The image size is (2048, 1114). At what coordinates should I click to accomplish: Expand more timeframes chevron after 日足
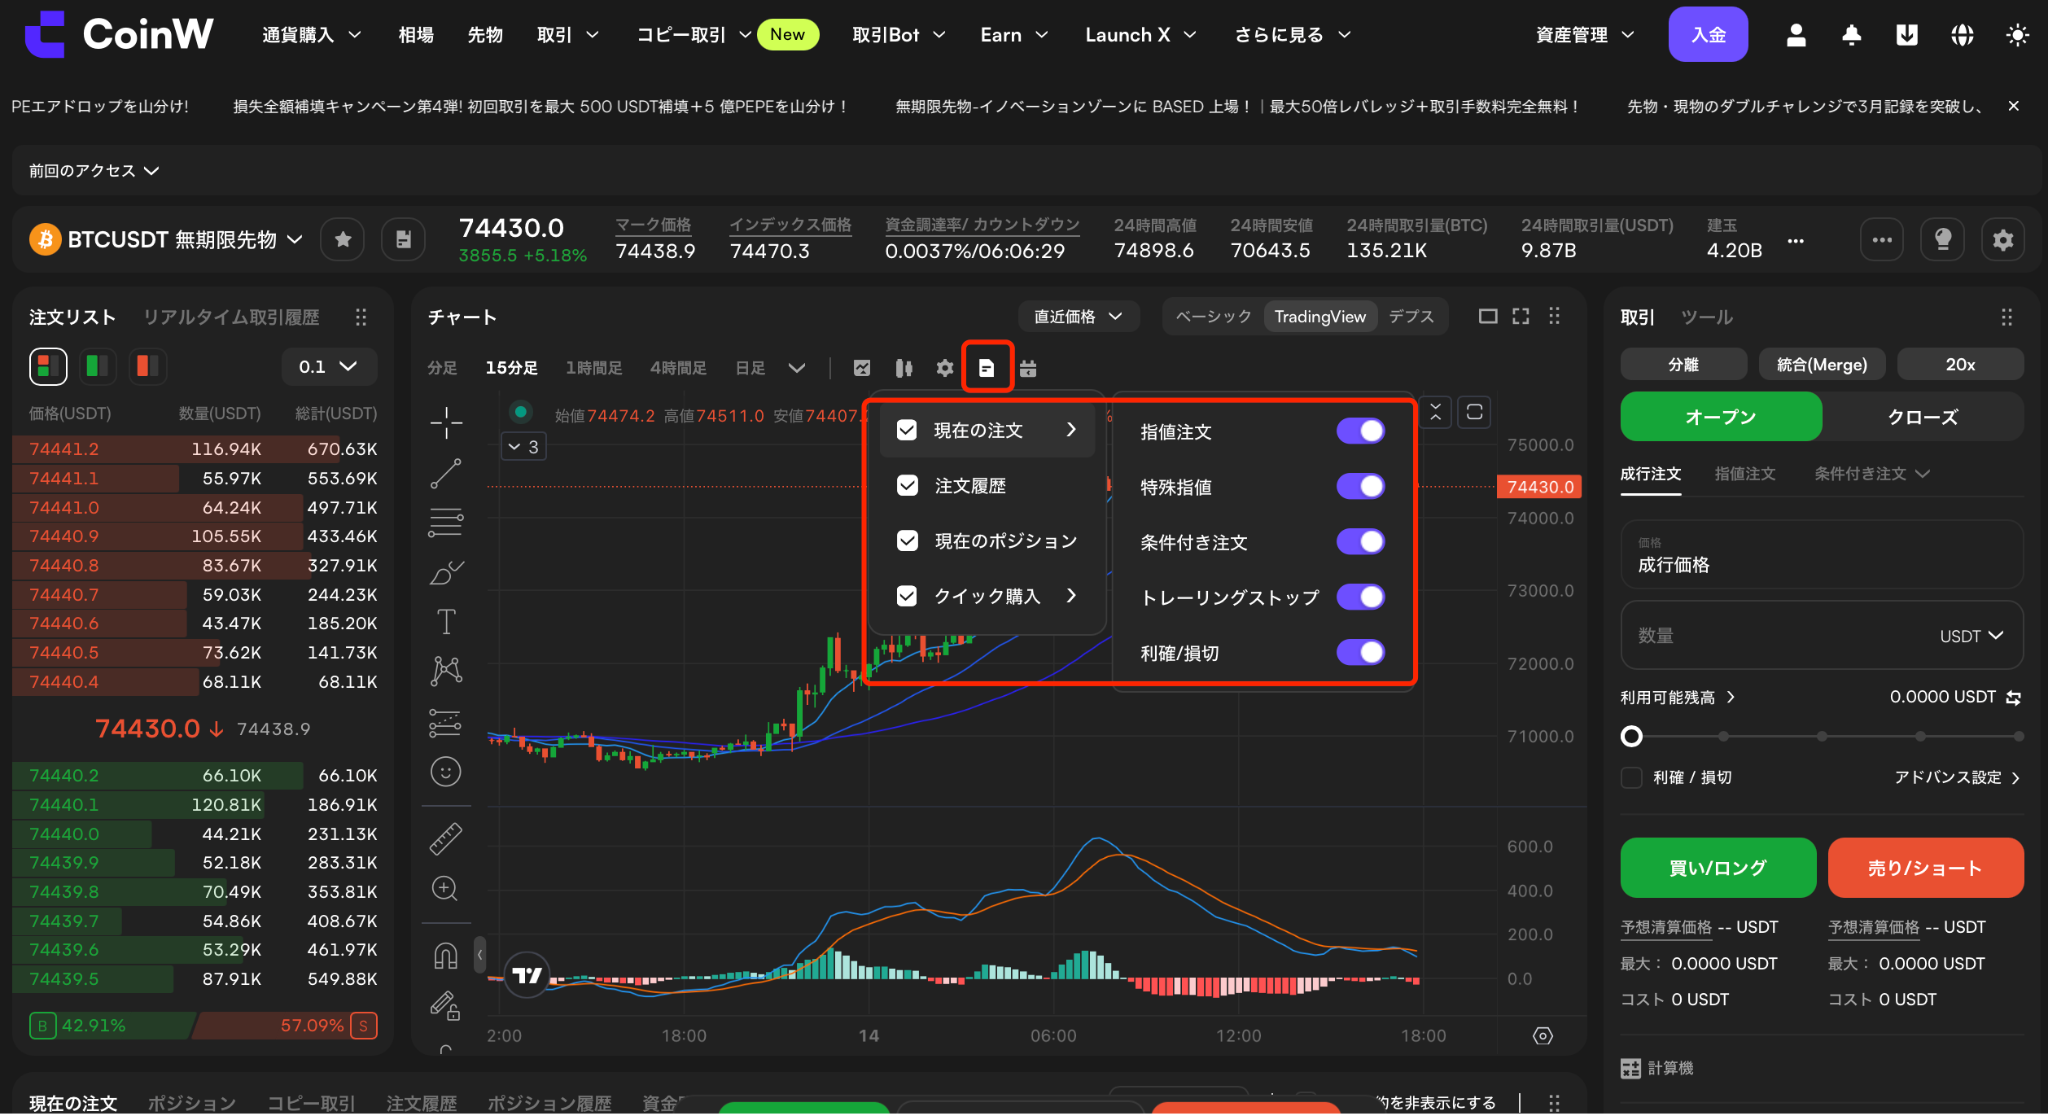point(797,368)
